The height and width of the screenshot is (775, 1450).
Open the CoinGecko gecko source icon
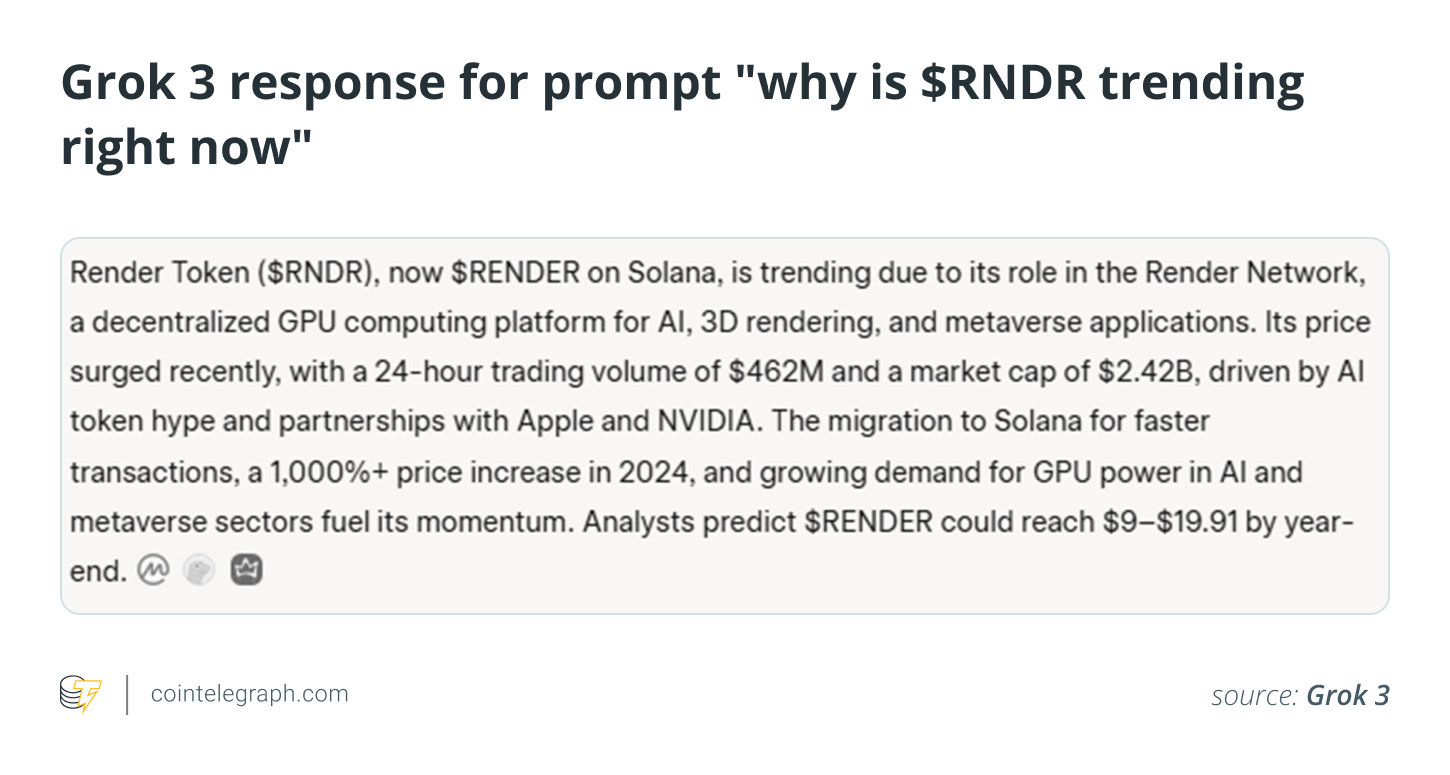[x=199, y=571]
